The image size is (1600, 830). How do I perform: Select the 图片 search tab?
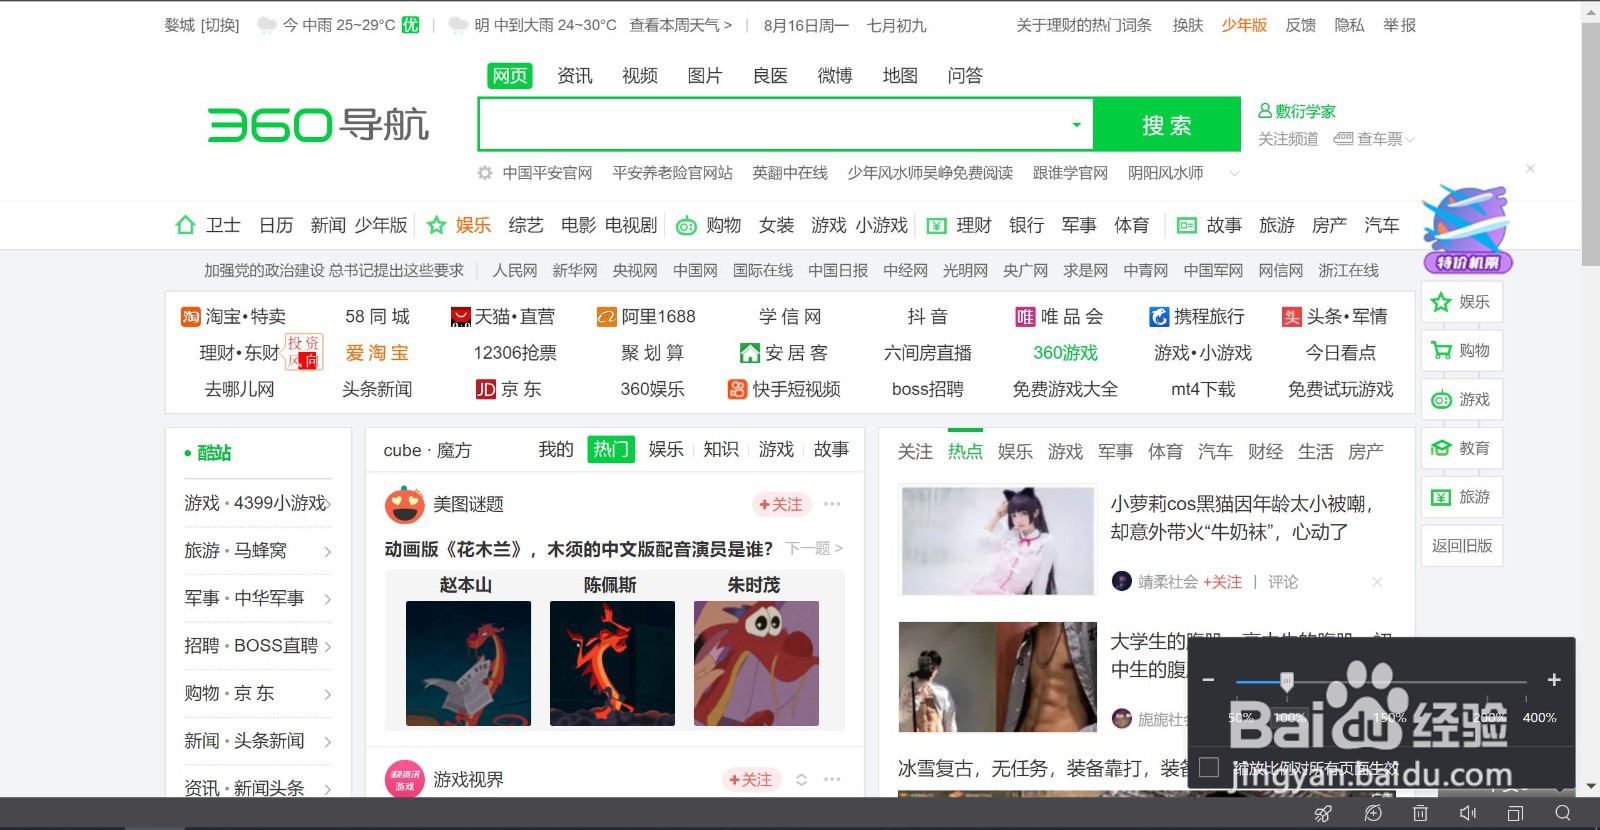tap(705, 76)
